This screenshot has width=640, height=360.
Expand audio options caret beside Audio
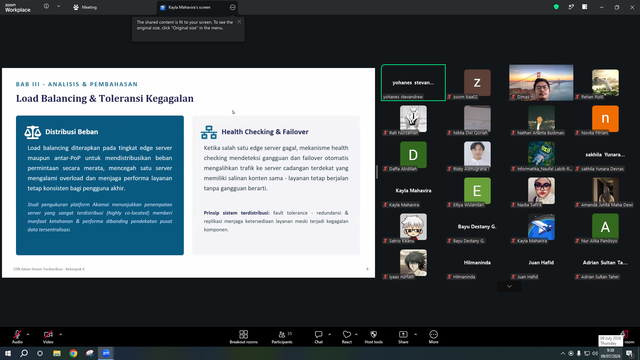tap(28, 334)
